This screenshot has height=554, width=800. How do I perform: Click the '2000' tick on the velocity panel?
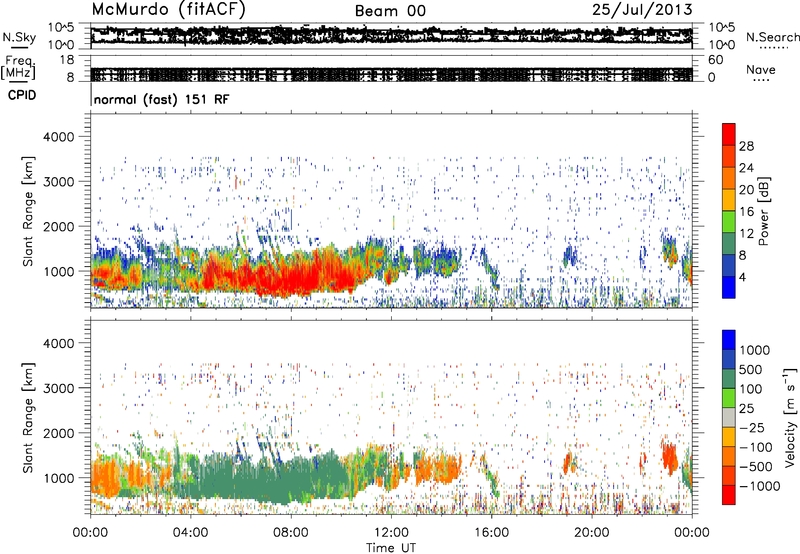59,433
